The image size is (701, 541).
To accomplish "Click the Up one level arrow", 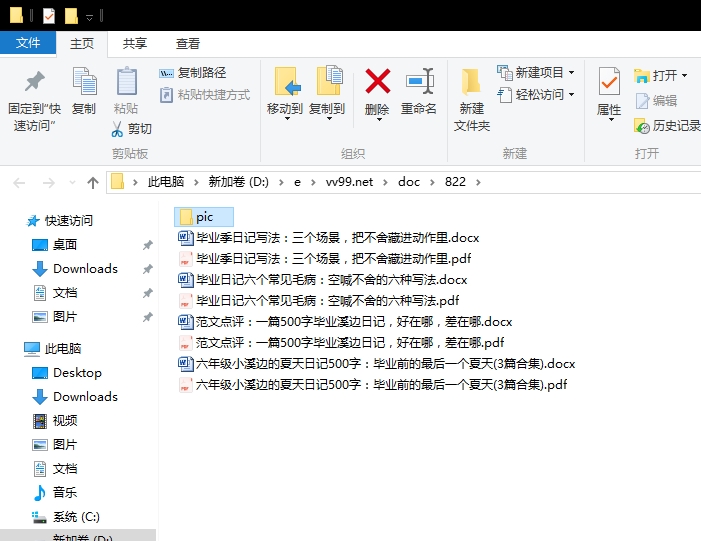I will pyautogui.click(x=93, y=182).
